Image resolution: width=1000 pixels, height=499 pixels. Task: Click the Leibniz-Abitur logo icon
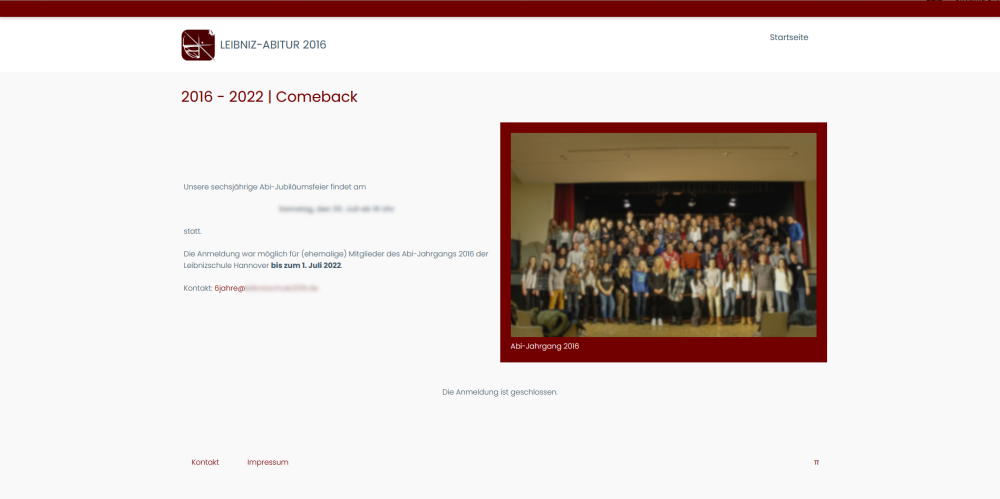197,45
